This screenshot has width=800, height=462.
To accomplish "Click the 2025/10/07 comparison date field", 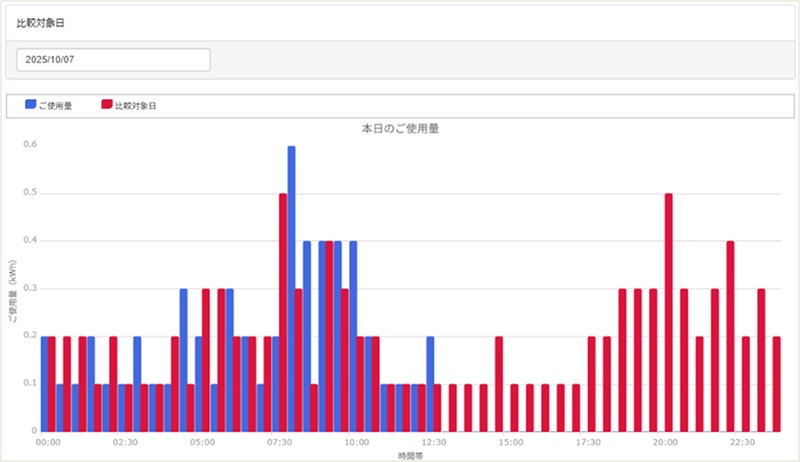I will [113, 60].
